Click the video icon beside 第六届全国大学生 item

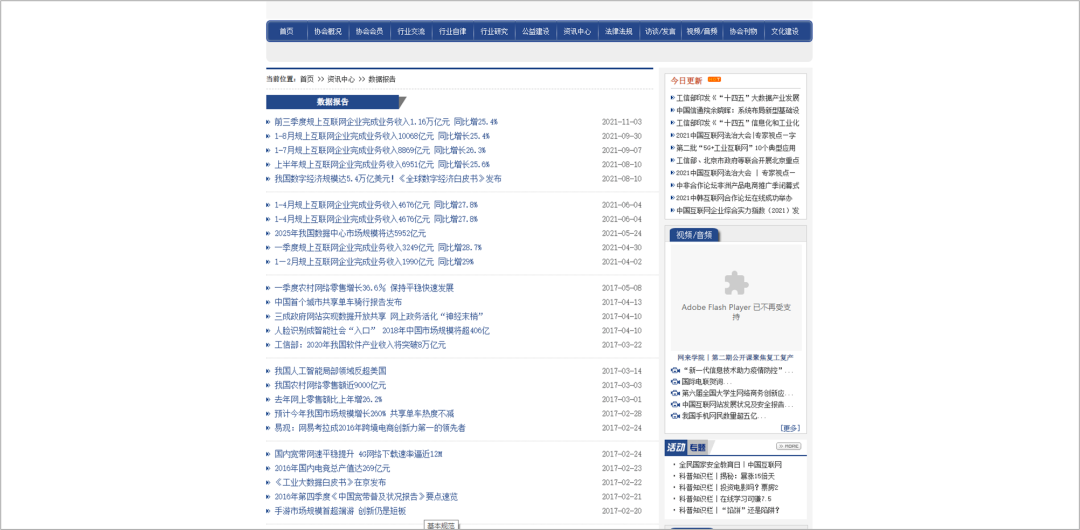676,393
